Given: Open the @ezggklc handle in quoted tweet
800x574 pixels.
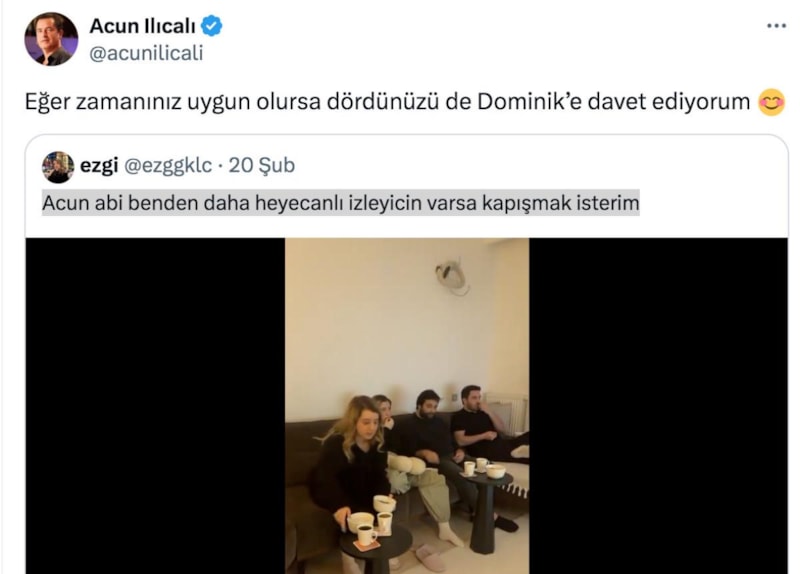Looking at the screenshot, I should click(x=168, y=165).
